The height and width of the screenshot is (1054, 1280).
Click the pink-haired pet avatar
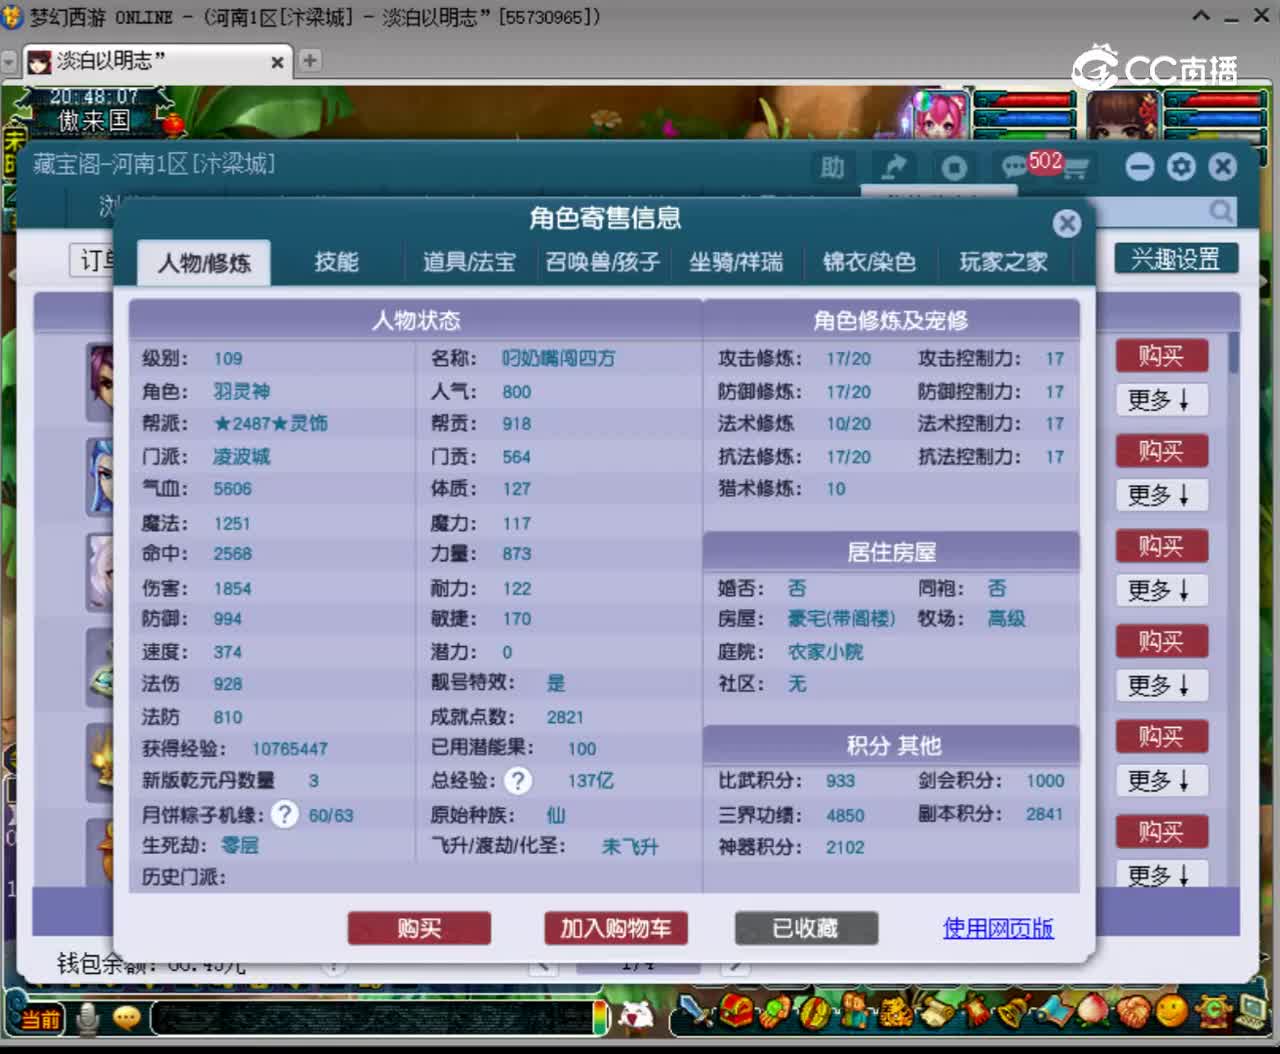coord(940,115)
